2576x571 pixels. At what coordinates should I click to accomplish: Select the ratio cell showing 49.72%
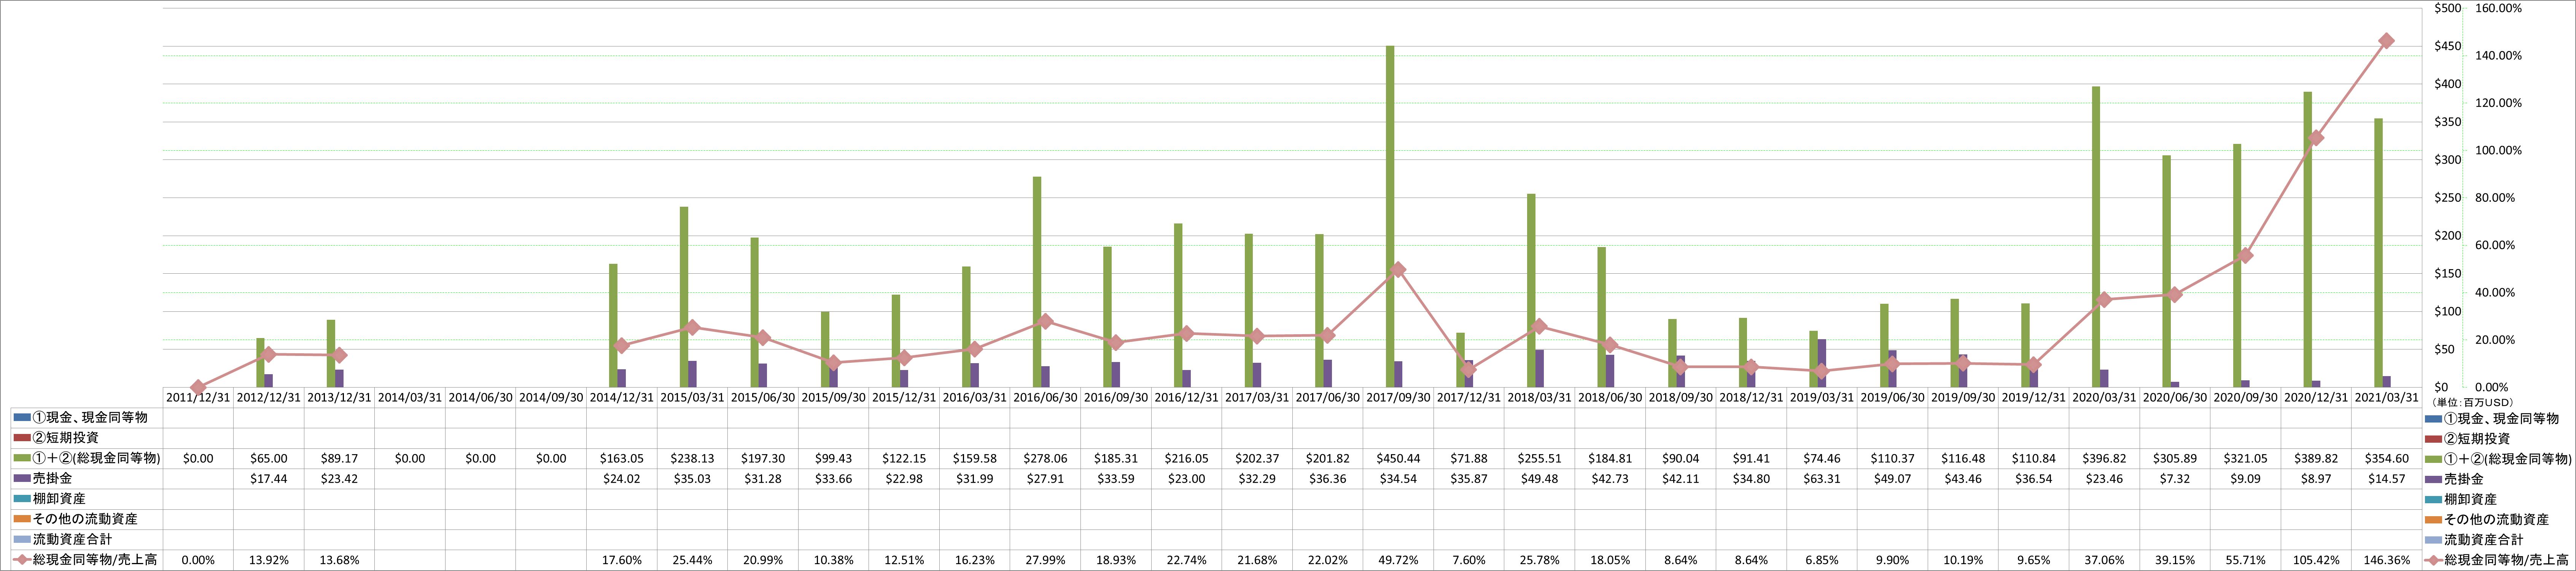[1398, 560]
